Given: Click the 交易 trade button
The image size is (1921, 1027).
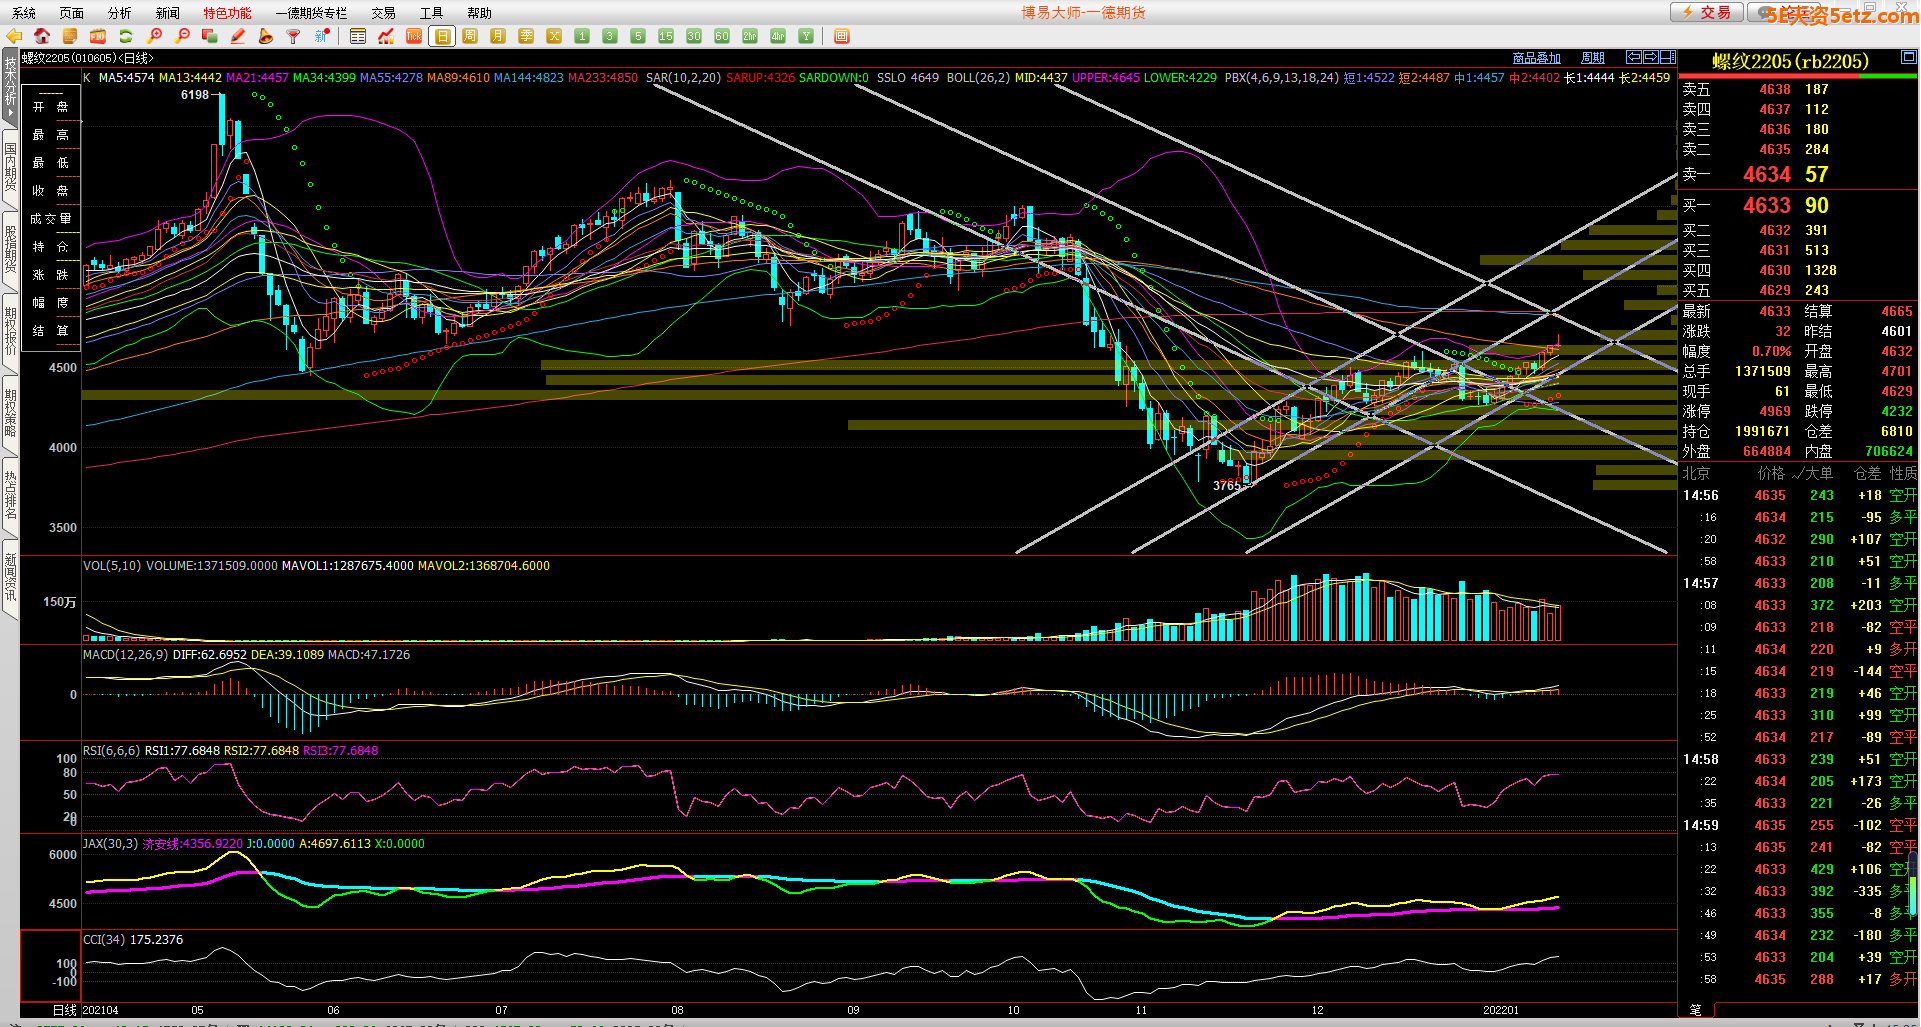Looking at the screenshot, I should (x=1707, y=12).
